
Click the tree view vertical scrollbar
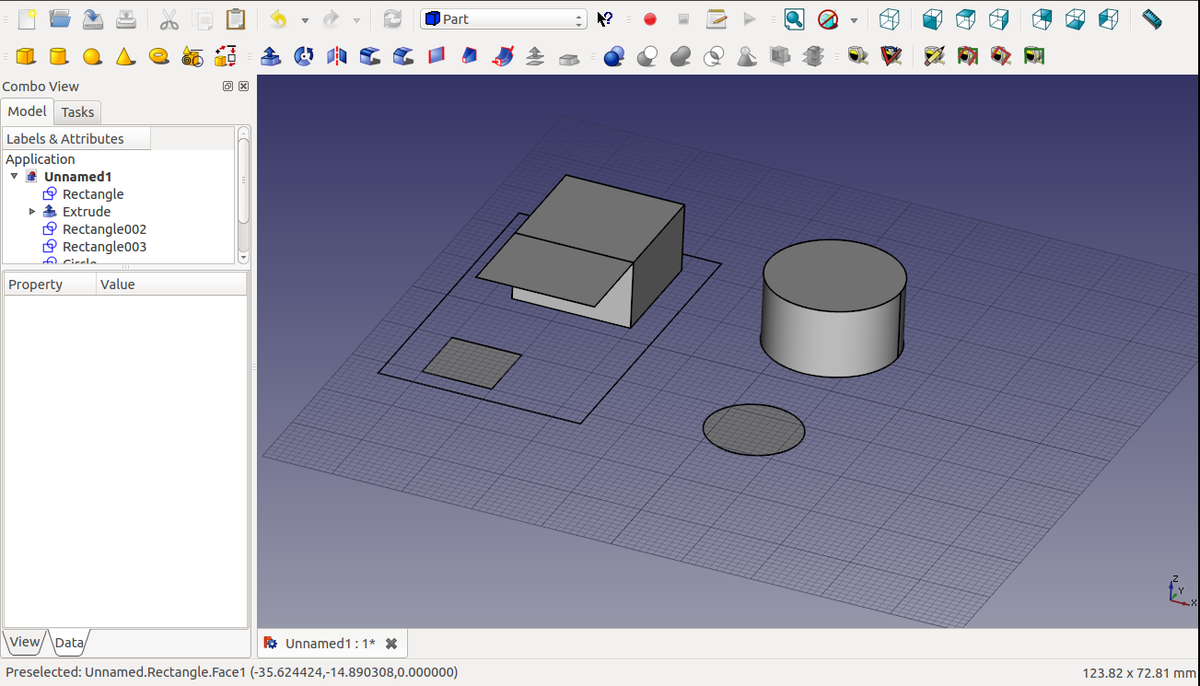click(x=243, y=180)
